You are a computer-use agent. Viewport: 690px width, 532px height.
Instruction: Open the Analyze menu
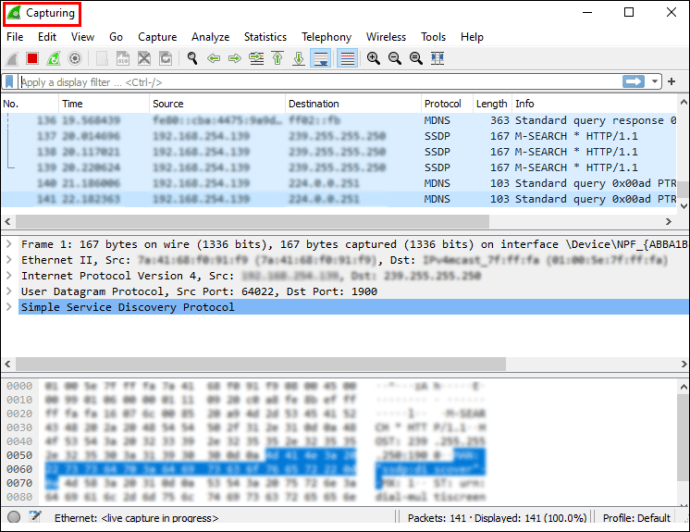[210, 37]
